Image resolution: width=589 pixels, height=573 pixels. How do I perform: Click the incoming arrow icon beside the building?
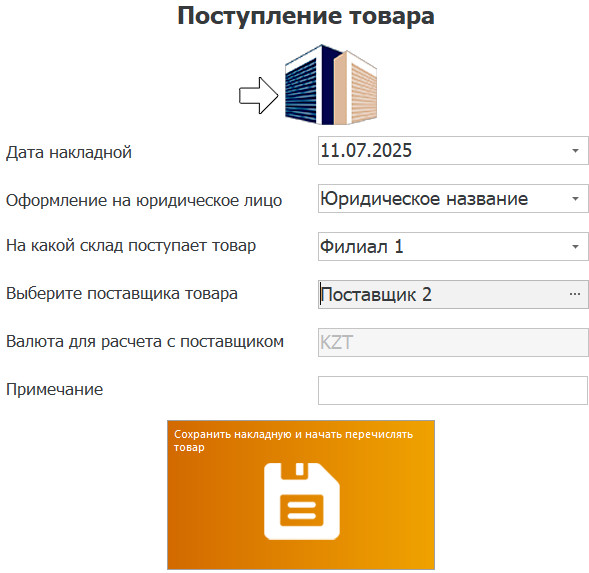(259, 95)
